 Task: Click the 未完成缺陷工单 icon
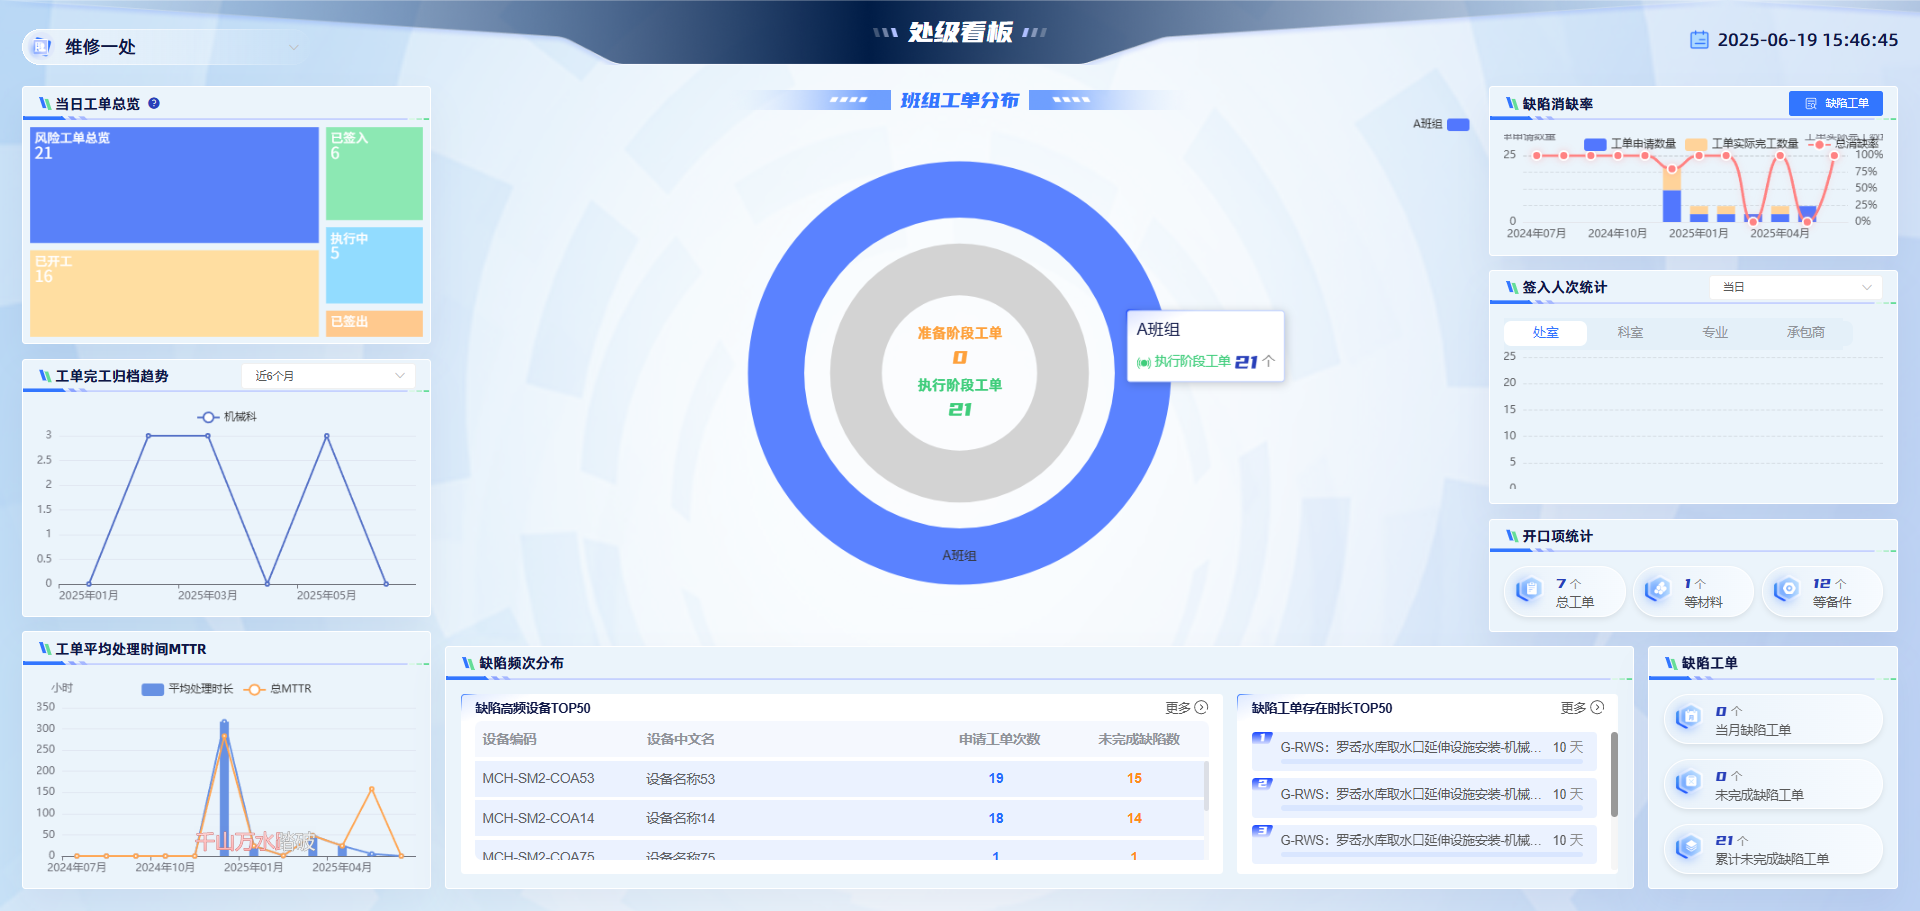[1688, 783]
